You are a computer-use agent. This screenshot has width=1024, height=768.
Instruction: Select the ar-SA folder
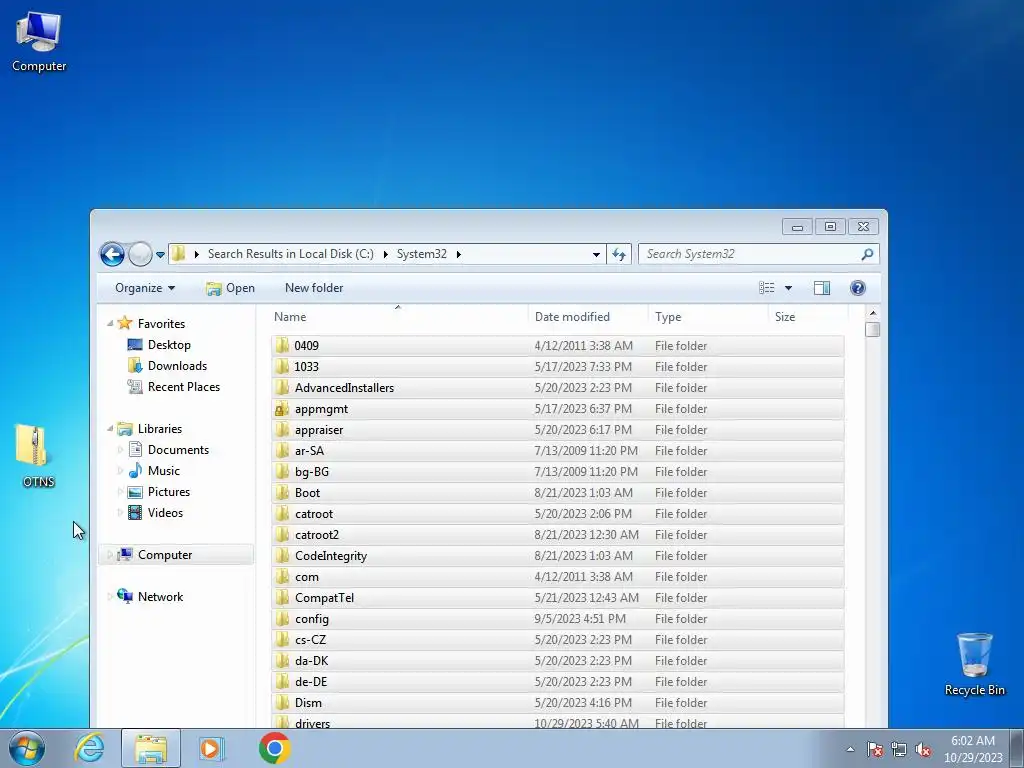557,451
